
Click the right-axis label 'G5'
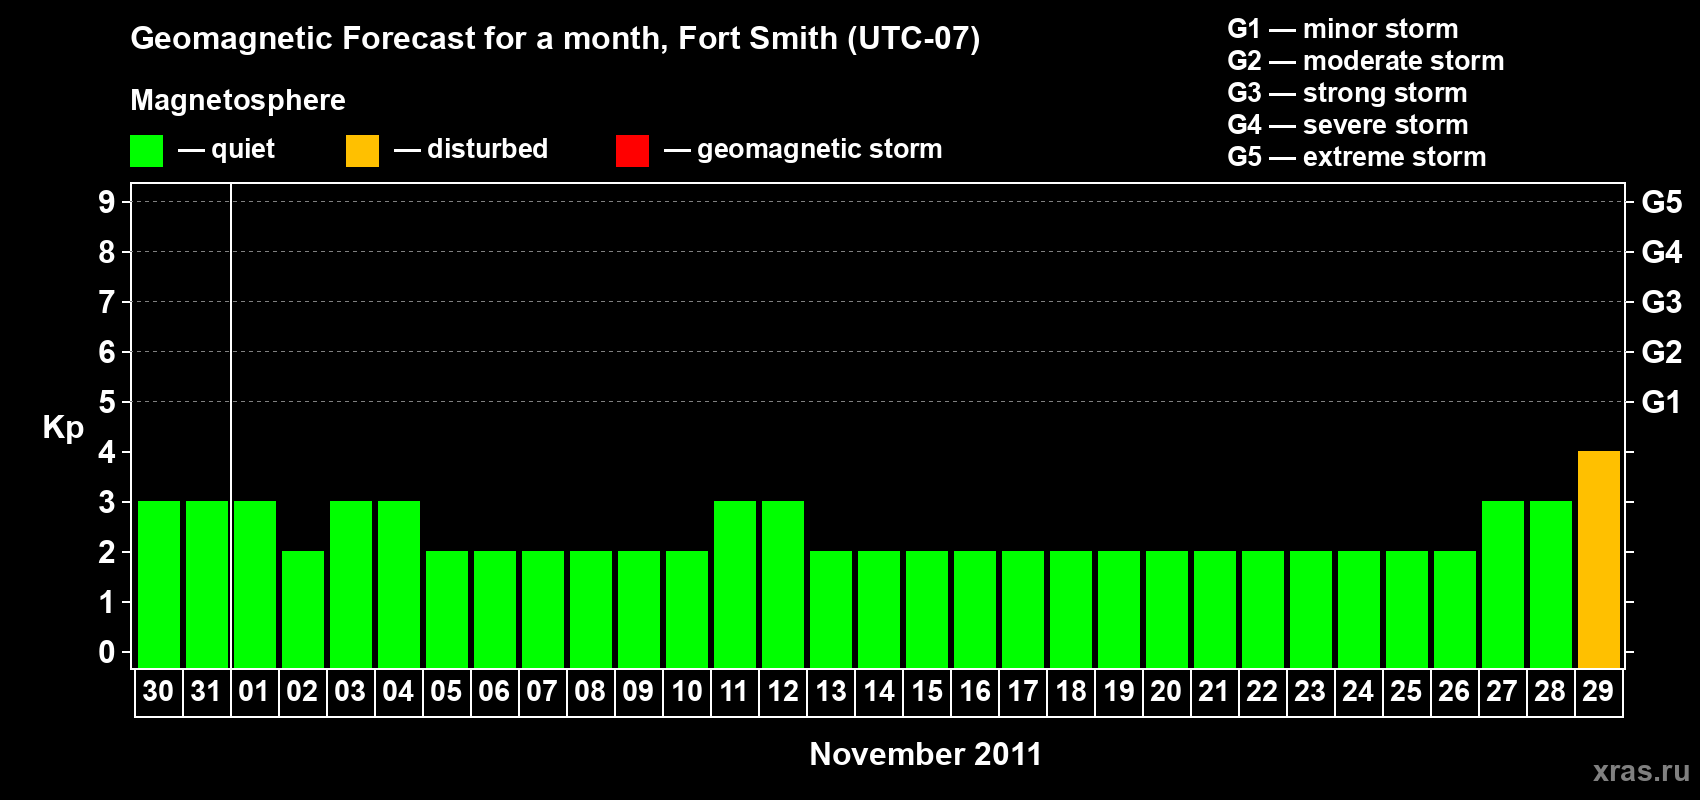click(1661, 202)
